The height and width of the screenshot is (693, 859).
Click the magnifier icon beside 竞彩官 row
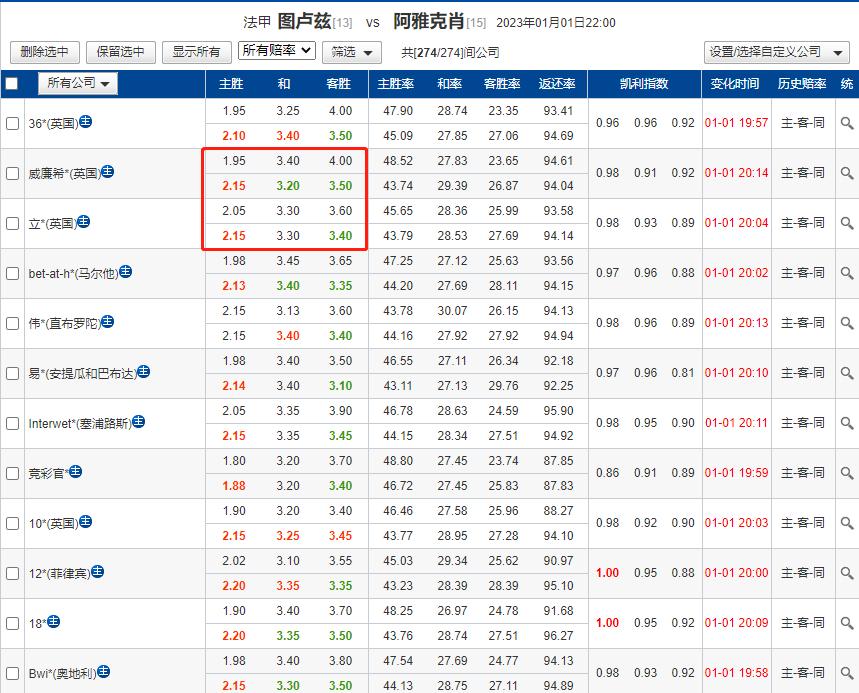845,473
